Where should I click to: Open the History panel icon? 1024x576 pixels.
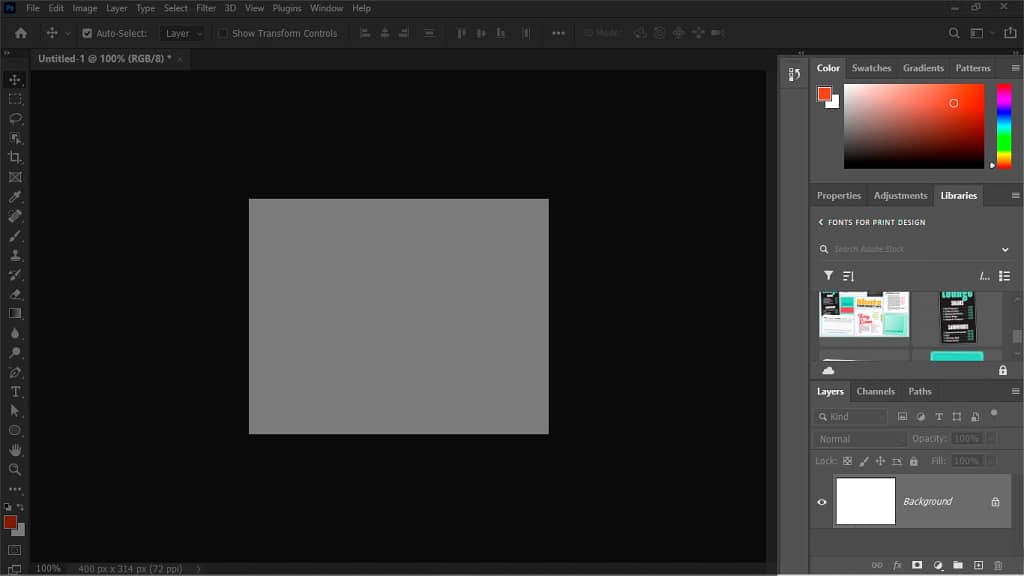pyautogui.click(x=794, y=74)
